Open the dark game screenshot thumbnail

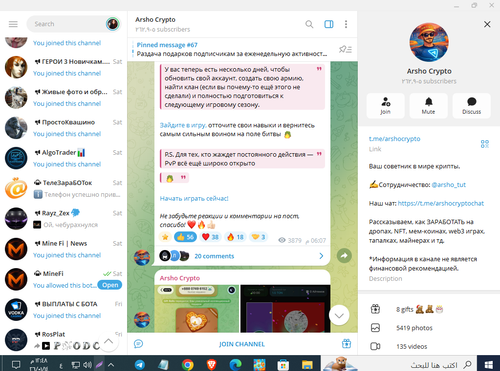coord(285,309)
